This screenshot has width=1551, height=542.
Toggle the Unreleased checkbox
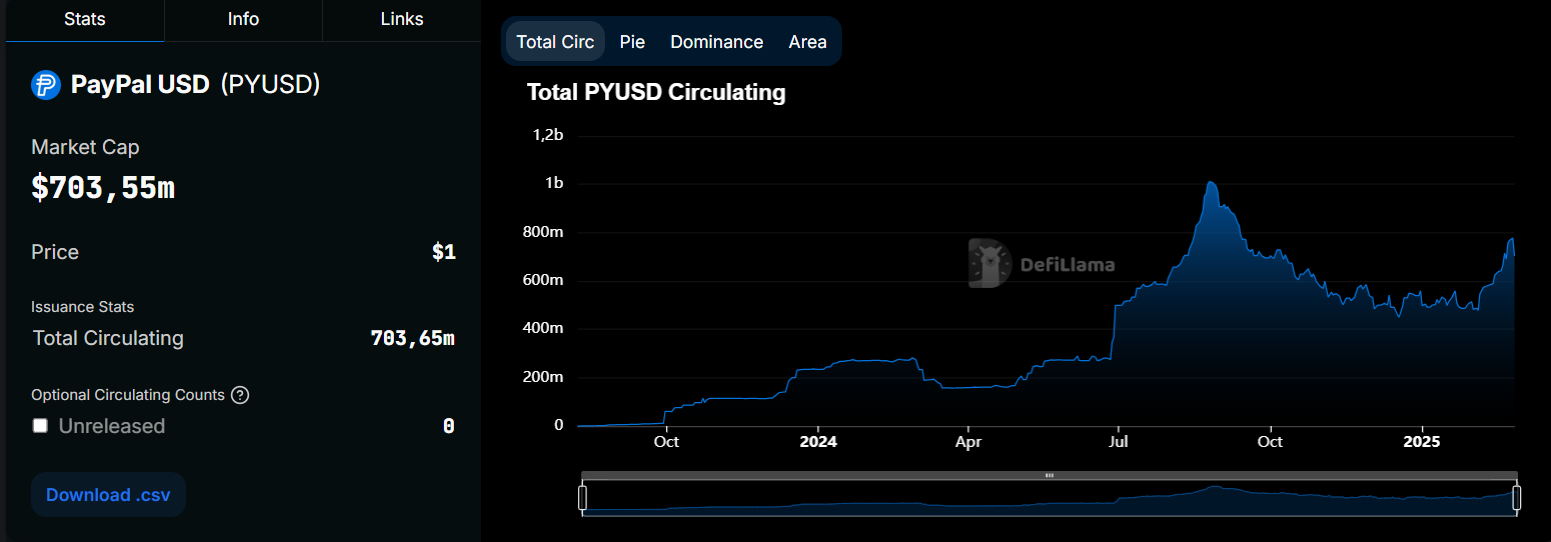40,426
